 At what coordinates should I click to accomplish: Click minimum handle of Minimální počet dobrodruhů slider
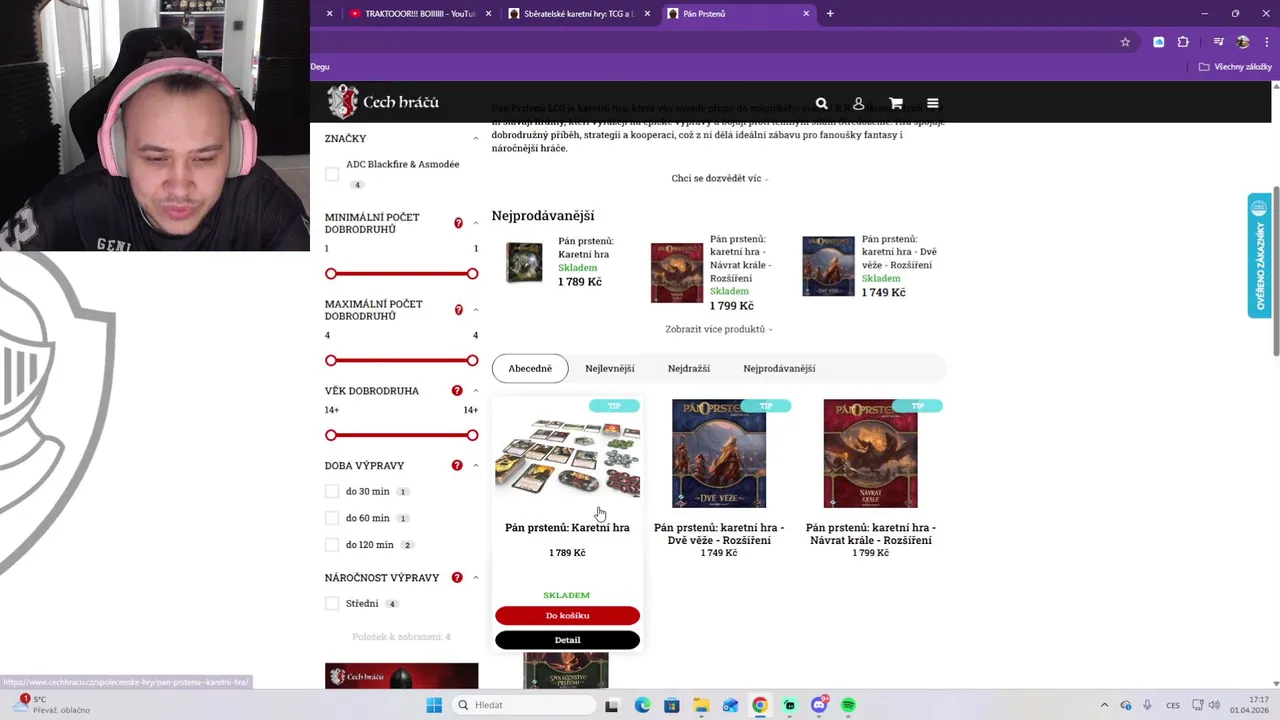[331, 274]
